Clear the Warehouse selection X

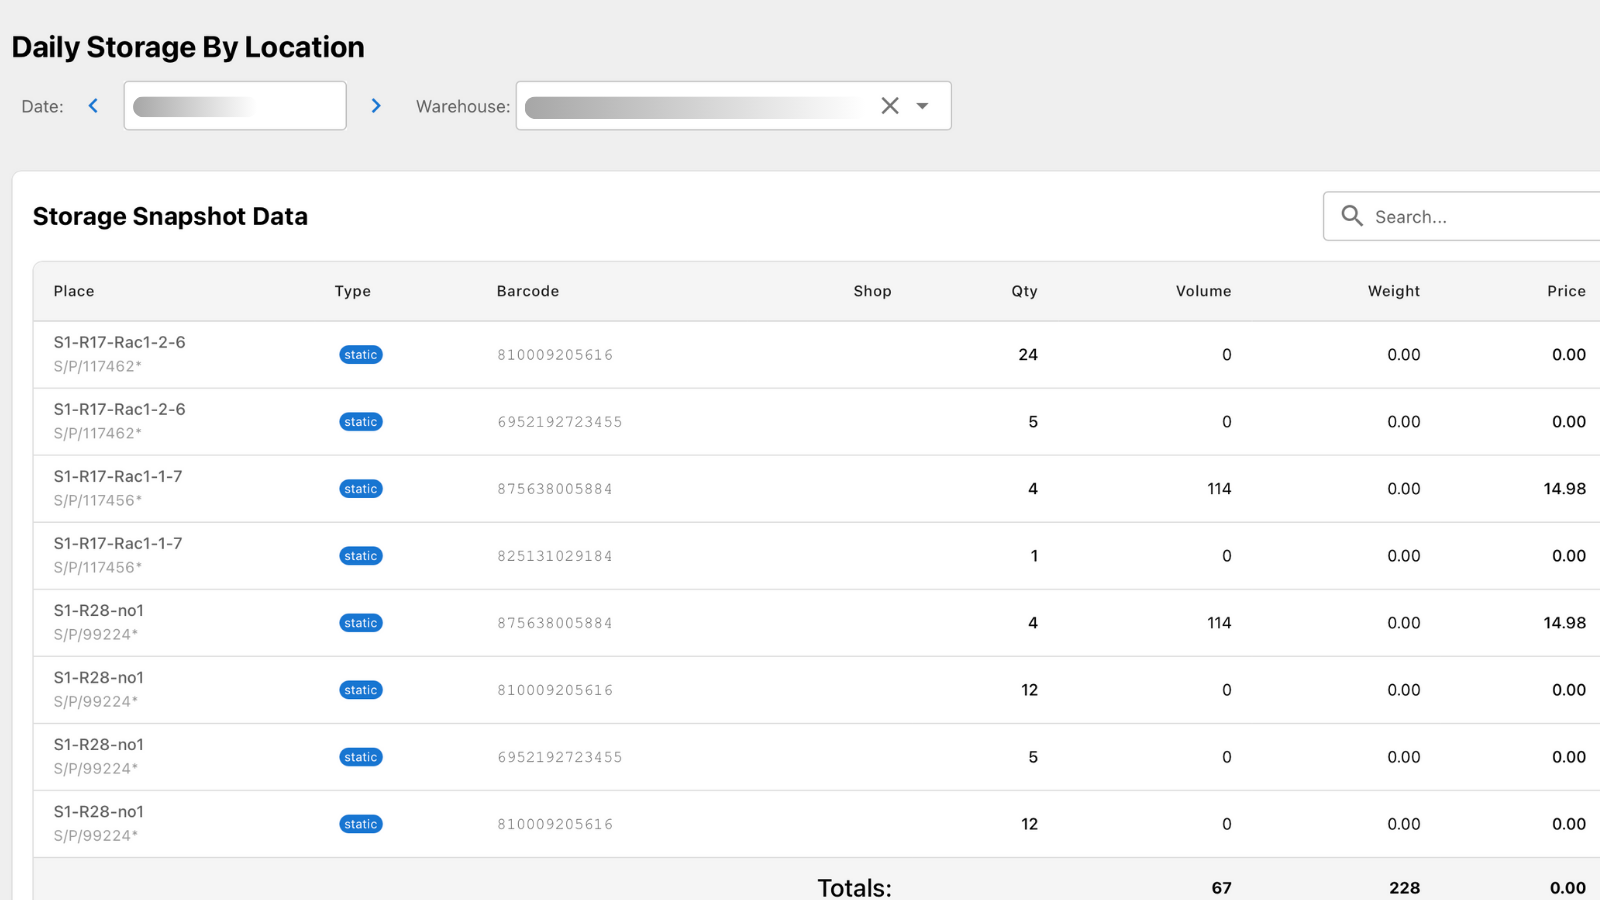click(889, 106)
